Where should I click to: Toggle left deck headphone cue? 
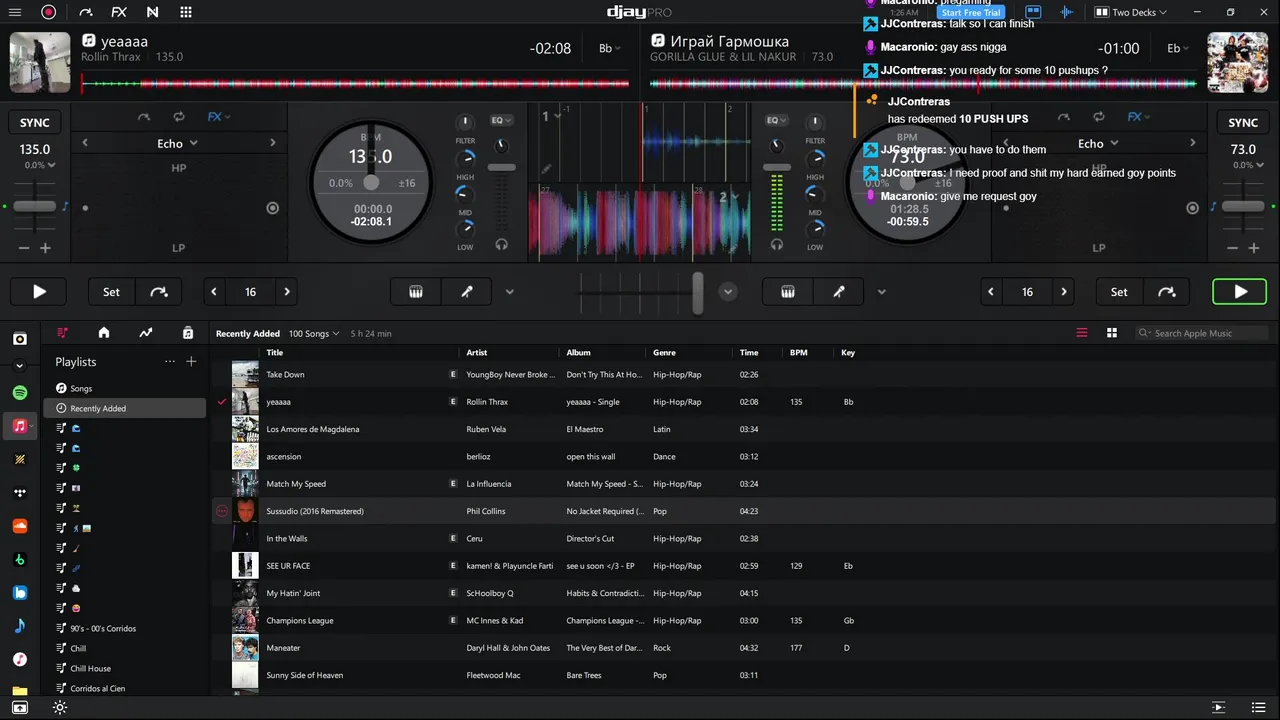(501, 244)
